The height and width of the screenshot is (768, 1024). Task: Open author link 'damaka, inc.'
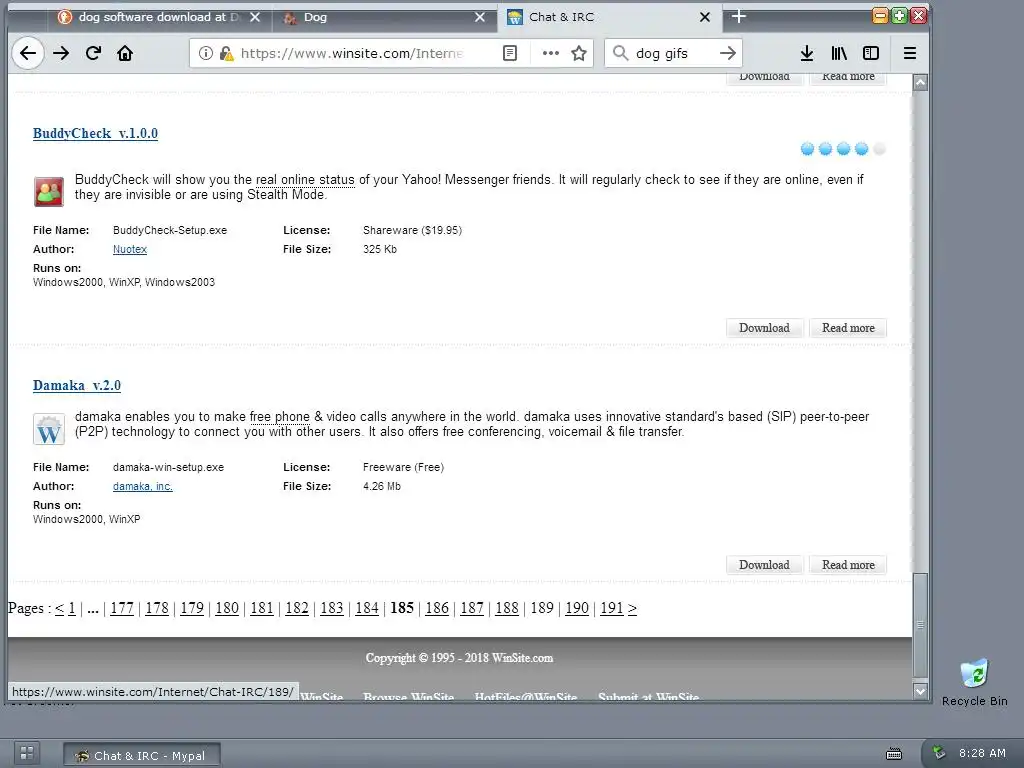[142, 486]
